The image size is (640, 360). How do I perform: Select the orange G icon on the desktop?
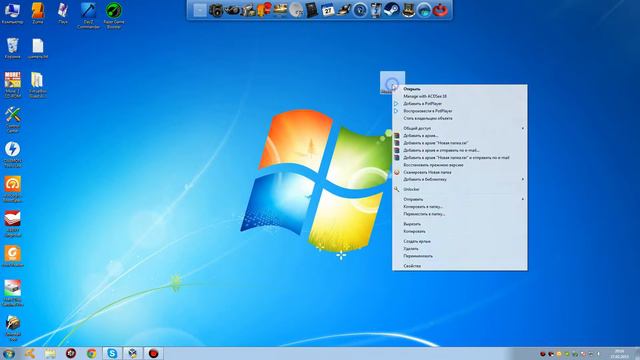tap(13, 256)
